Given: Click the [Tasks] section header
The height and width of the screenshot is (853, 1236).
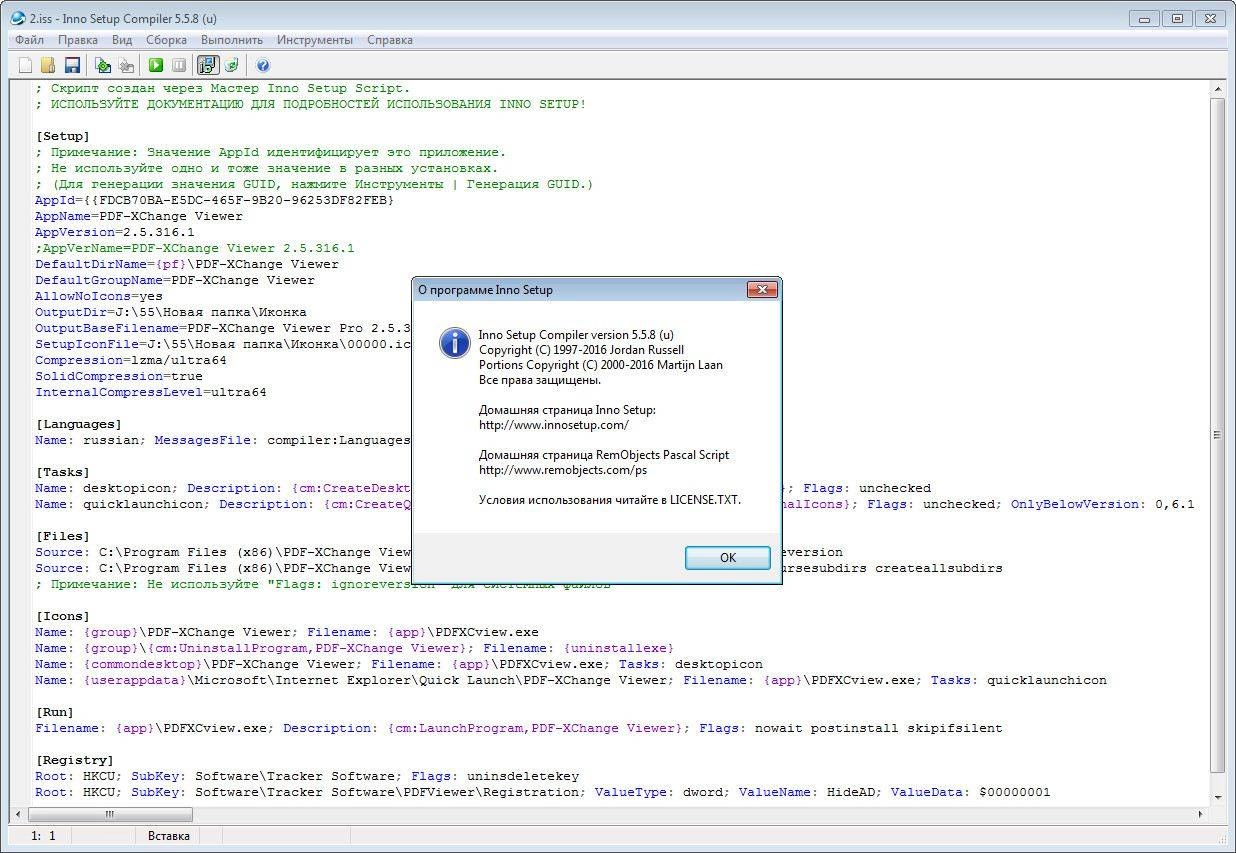Looking at the screenshot, I should pos(63,472).
